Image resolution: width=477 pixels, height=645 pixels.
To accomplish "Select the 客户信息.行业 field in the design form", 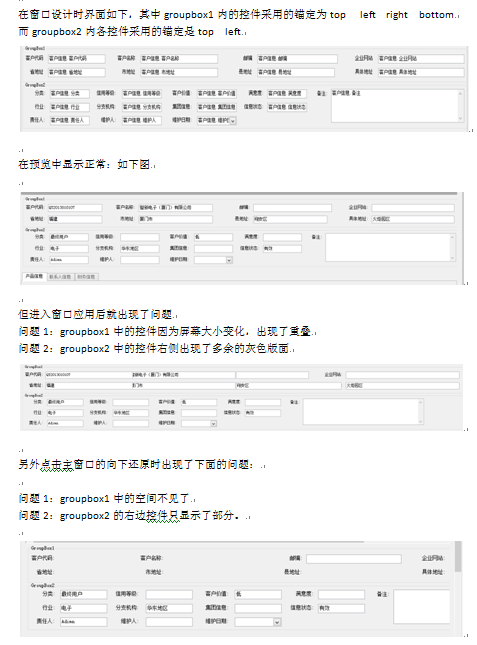I will tap(69, 107).
